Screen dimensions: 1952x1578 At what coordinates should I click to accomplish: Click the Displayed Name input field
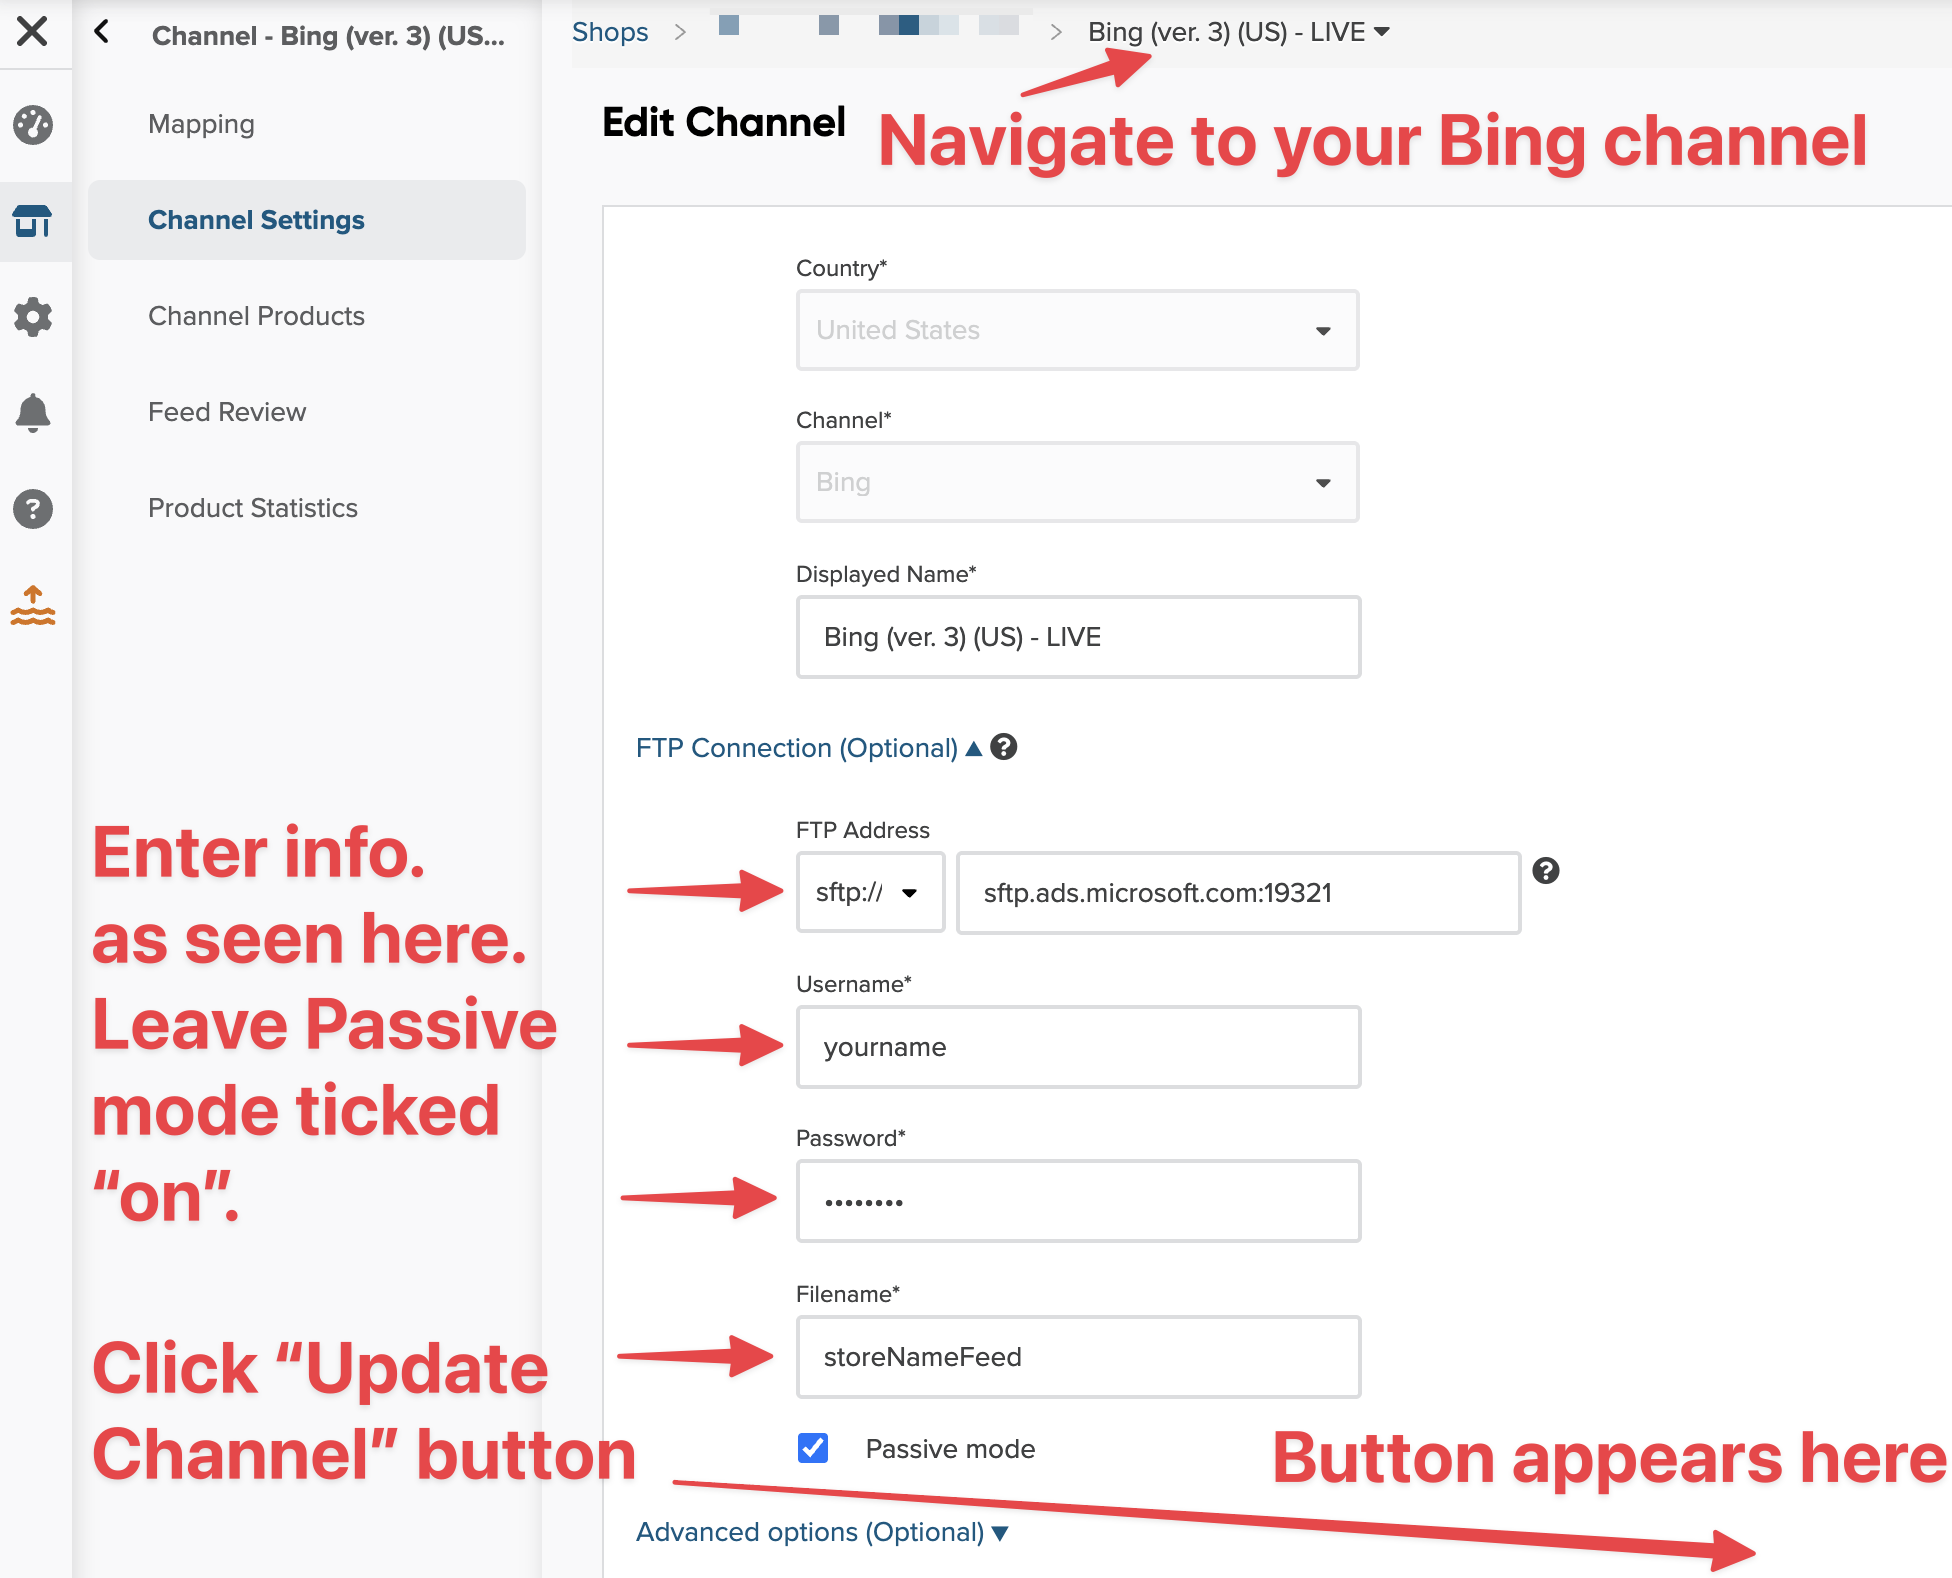point(1078,637)
